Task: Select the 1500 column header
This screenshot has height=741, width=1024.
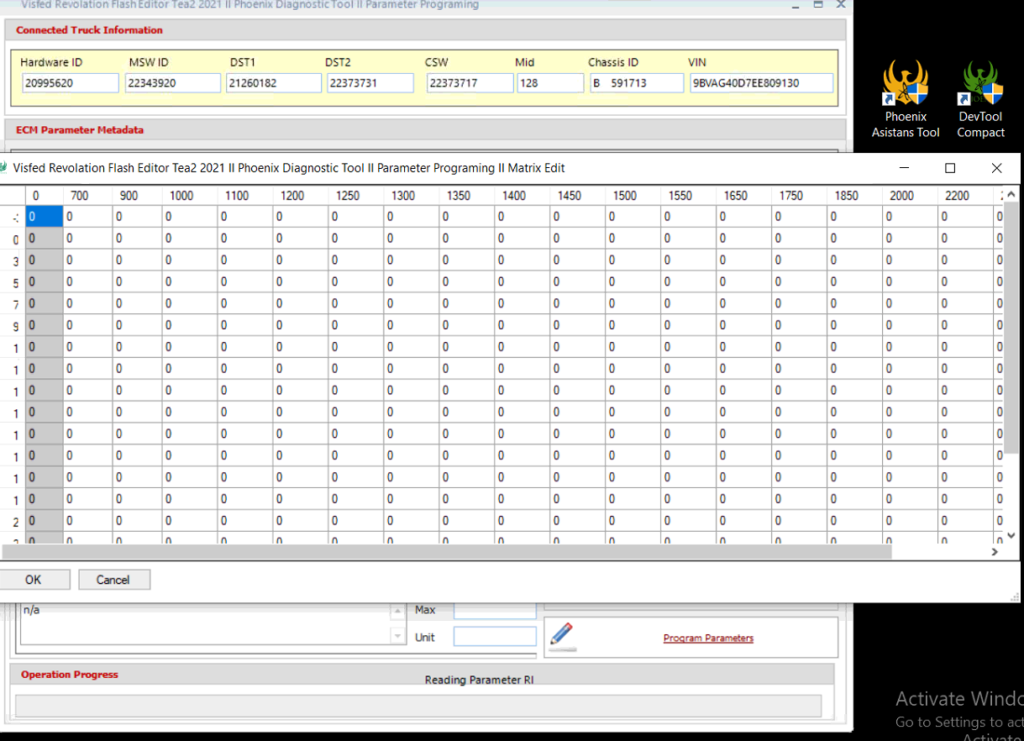Action: [633, 195]
